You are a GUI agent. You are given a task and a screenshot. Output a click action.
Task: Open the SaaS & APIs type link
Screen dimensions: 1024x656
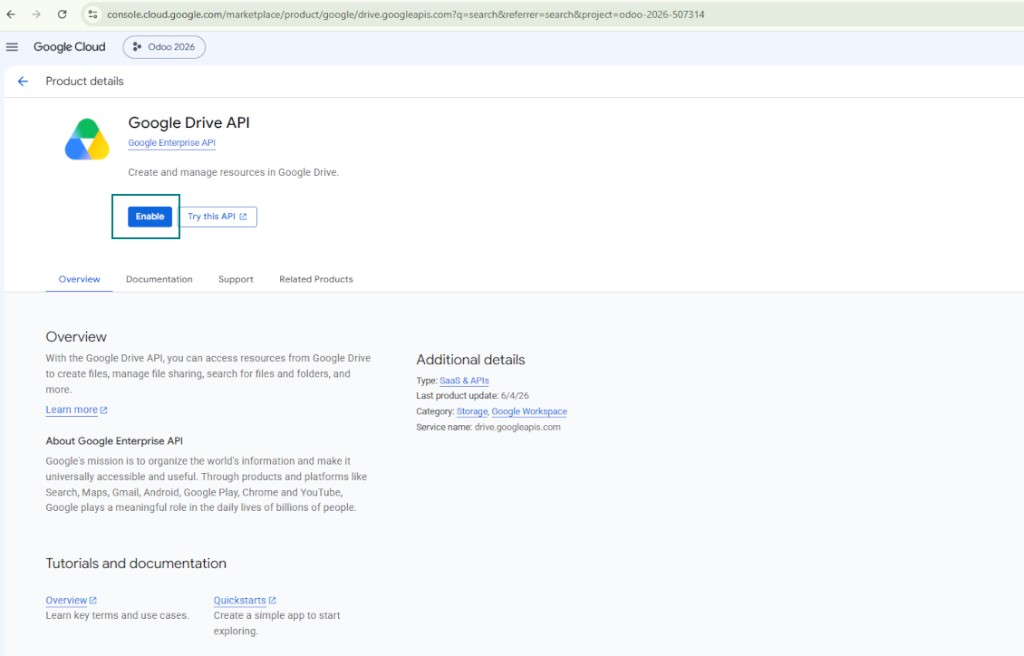pyautogui.click(x=464, y=380)
